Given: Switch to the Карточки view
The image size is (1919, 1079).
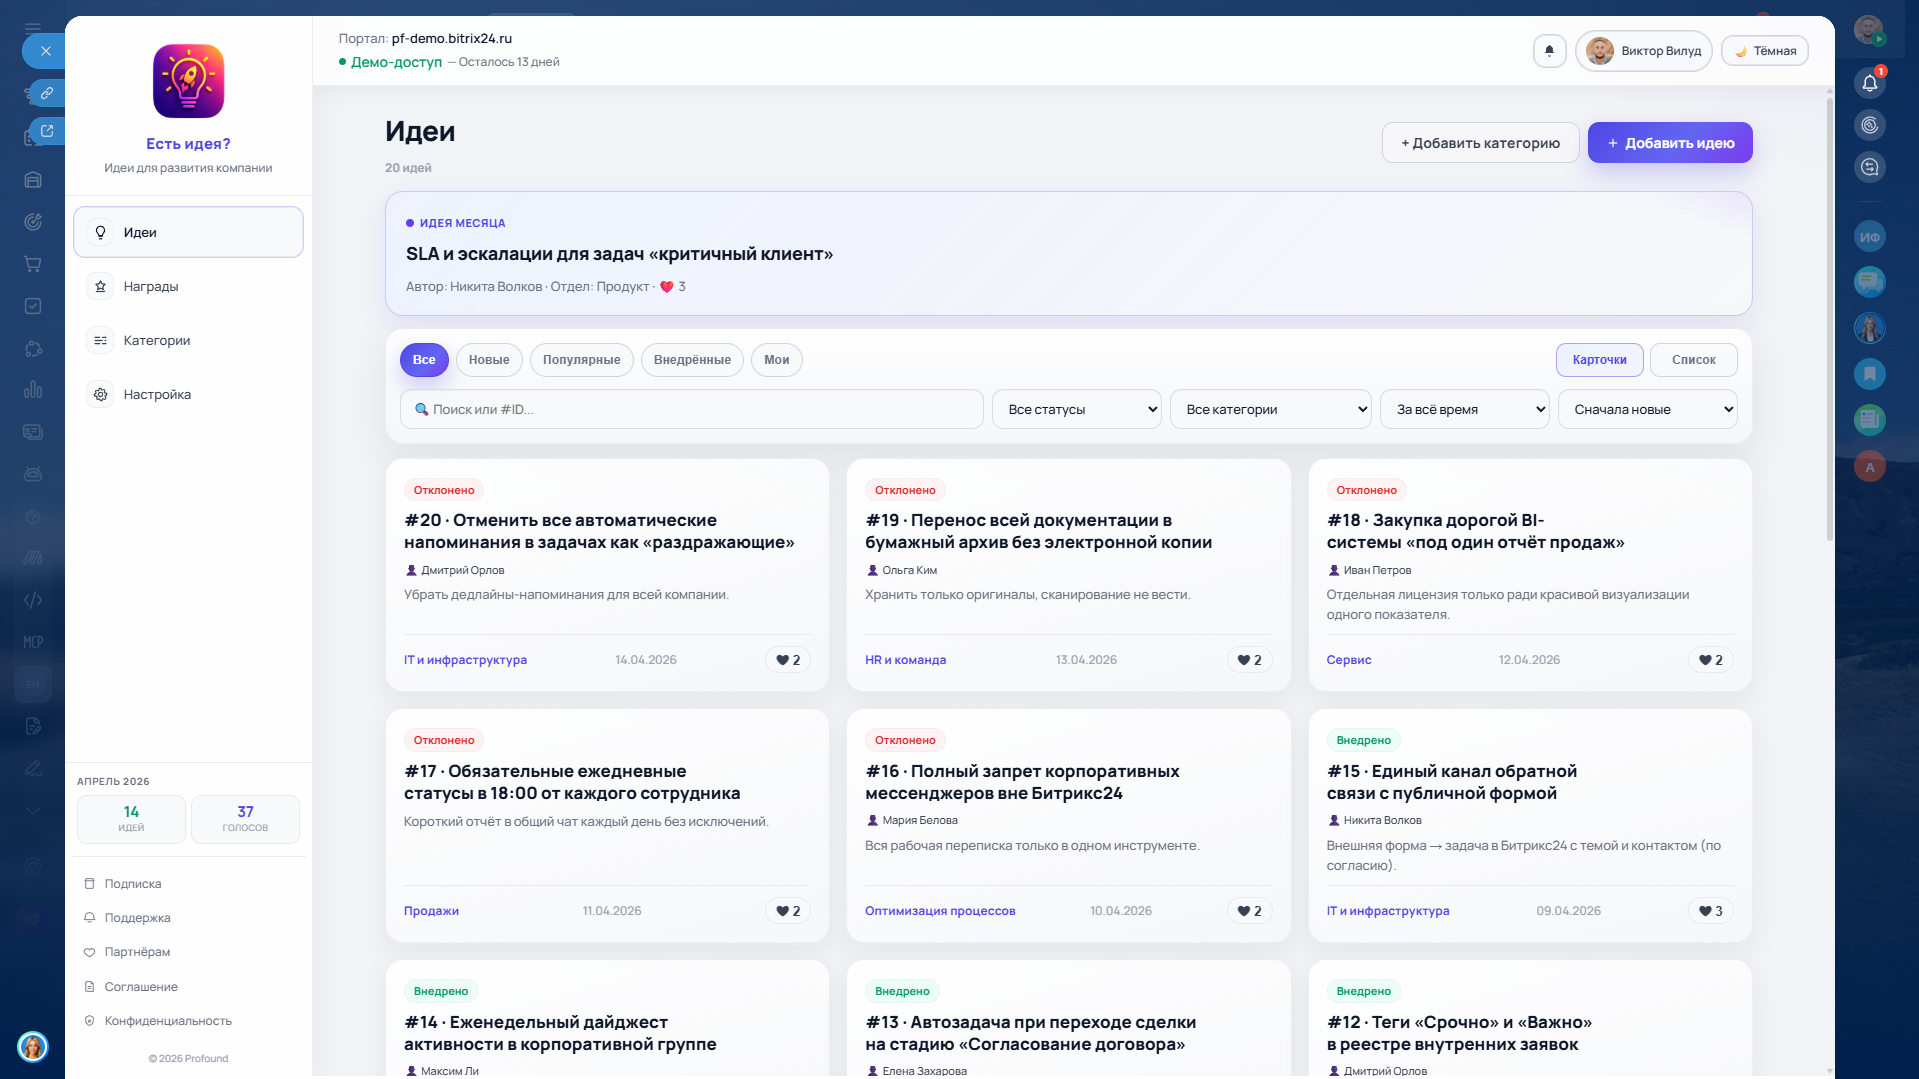Looking at the screenshot, I should coord(1599,360).
